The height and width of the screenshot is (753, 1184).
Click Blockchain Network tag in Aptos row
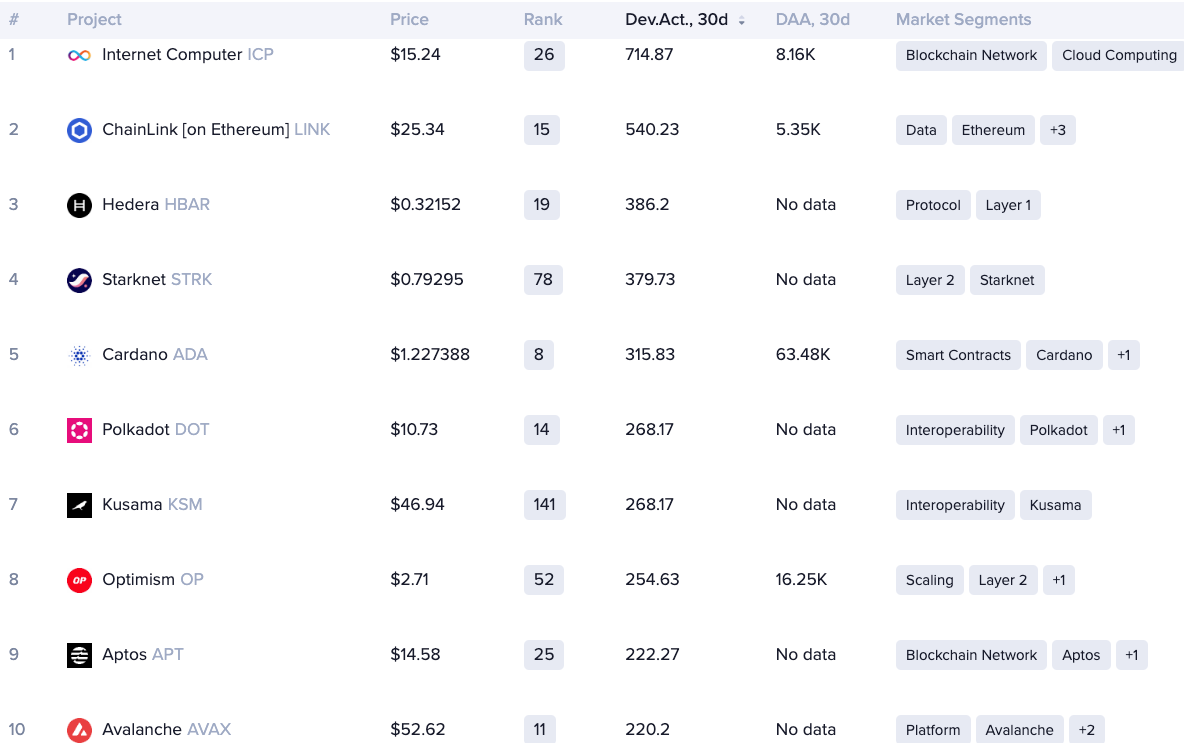click(971, 655)
